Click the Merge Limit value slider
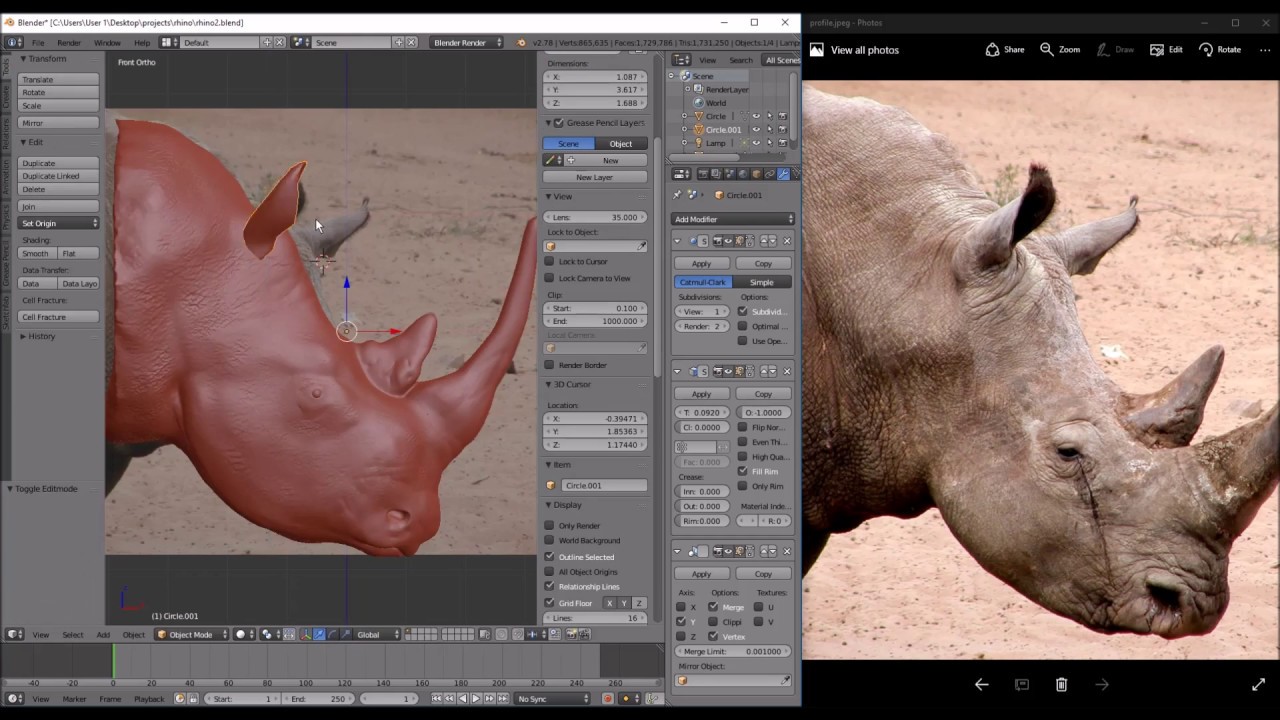The width and height of the screenshot is (1280, 720). [x=733, y=651]
